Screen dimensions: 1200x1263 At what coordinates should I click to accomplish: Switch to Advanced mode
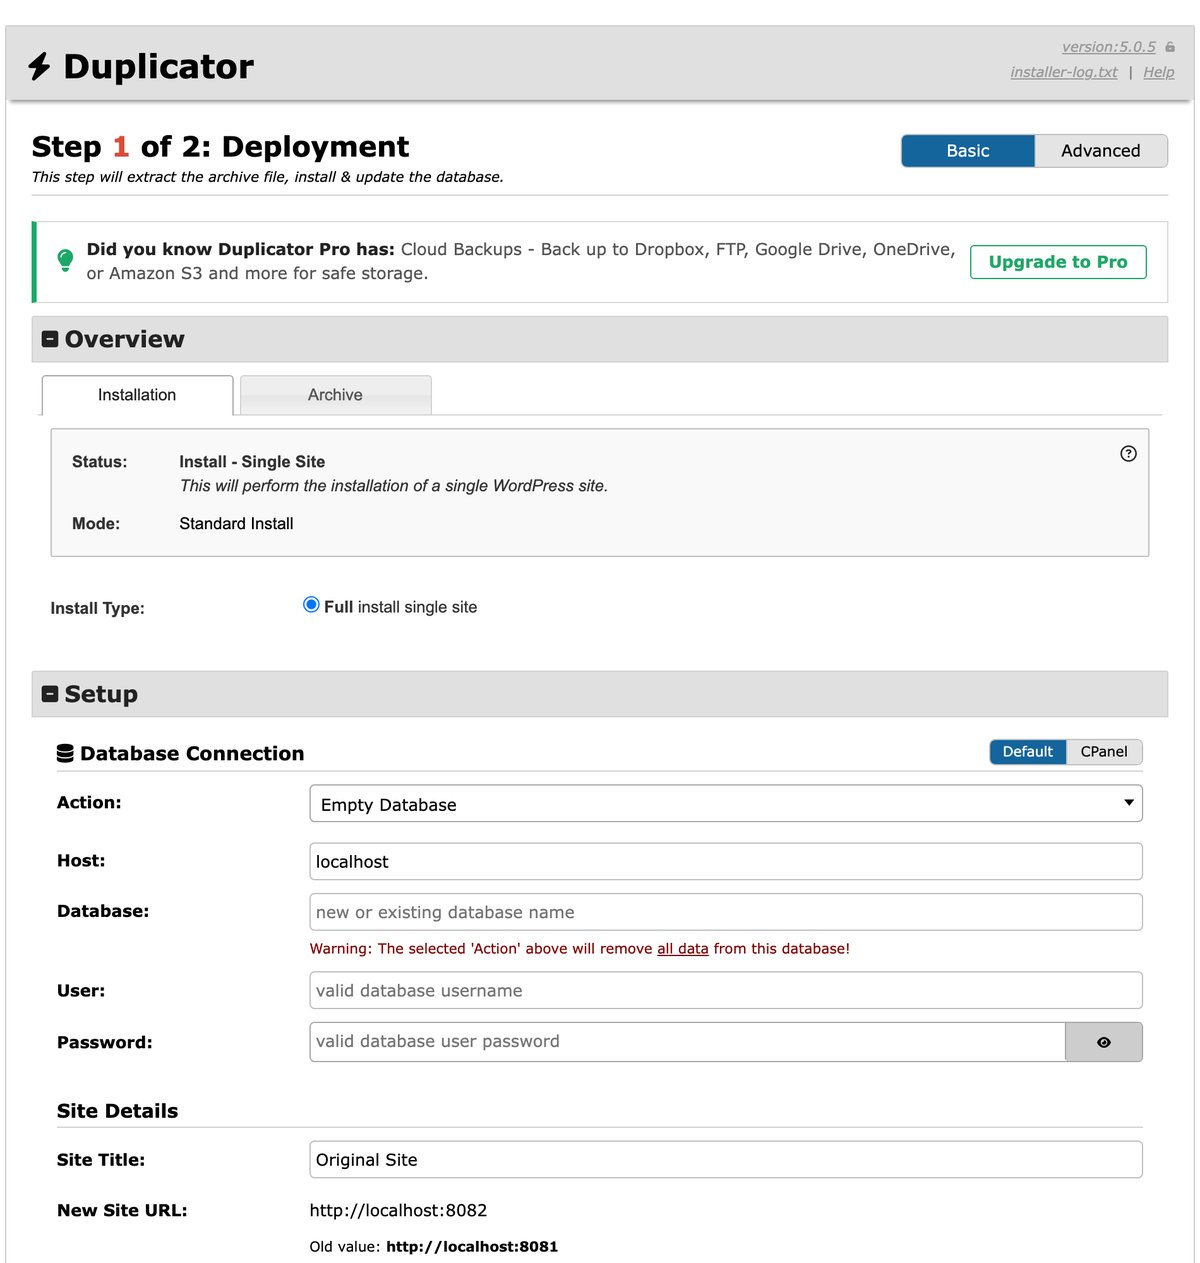1101,151
